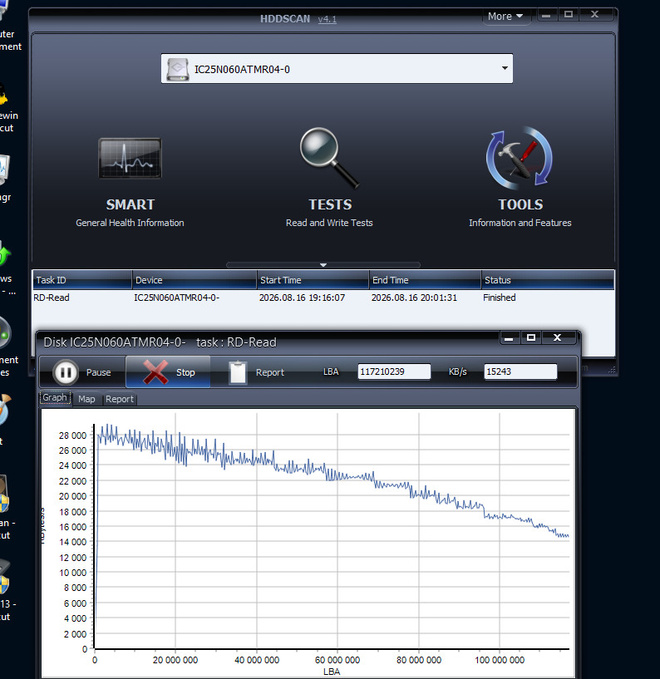Viewport: 660px width, 679px height.
Task: Switch to the Map tab
Action: point(87,399)
